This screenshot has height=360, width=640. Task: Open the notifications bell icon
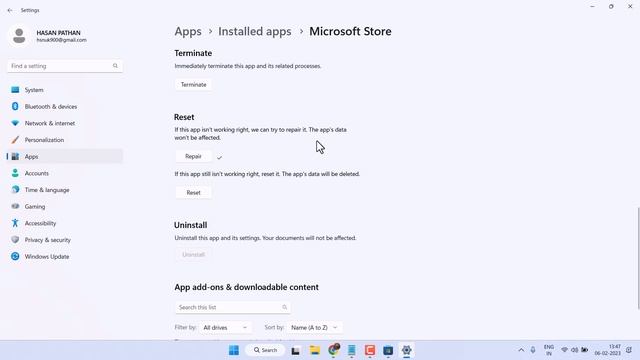tap(629, 350)
